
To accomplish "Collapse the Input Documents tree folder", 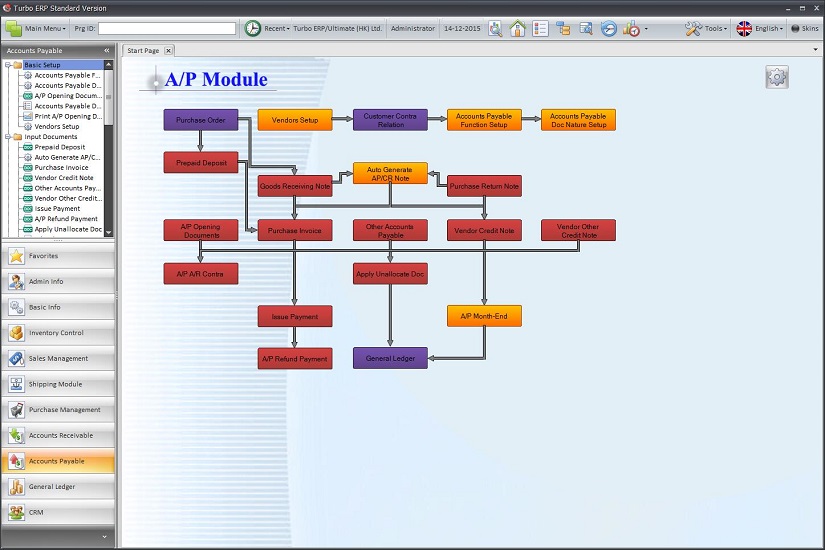I will pyautogui.click(x=7, y=137).
